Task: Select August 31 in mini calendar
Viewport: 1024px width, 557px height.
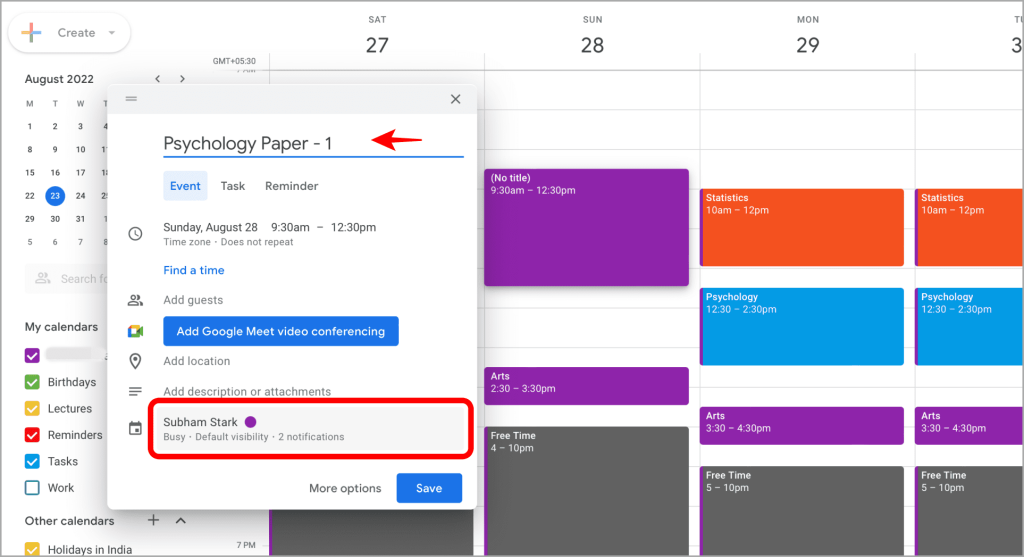Action: pyautogui.click(x=80, y=219)
